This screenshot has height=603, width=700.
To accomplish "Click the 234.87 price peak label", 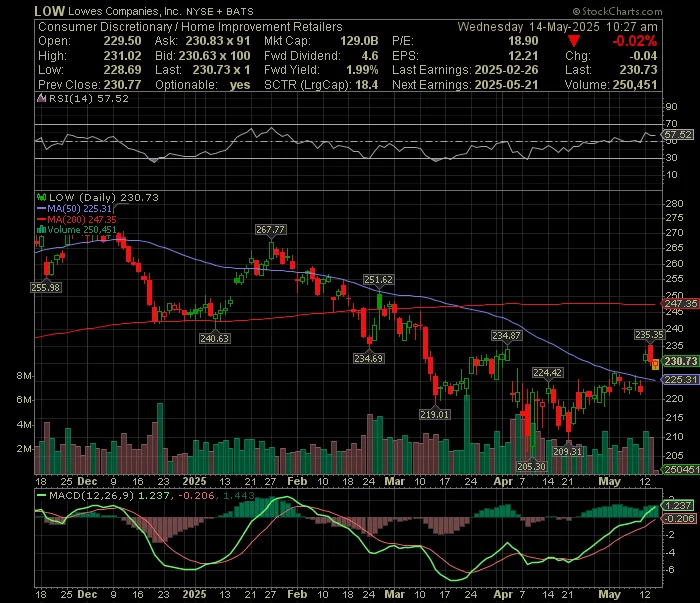I will coord(506,335).
